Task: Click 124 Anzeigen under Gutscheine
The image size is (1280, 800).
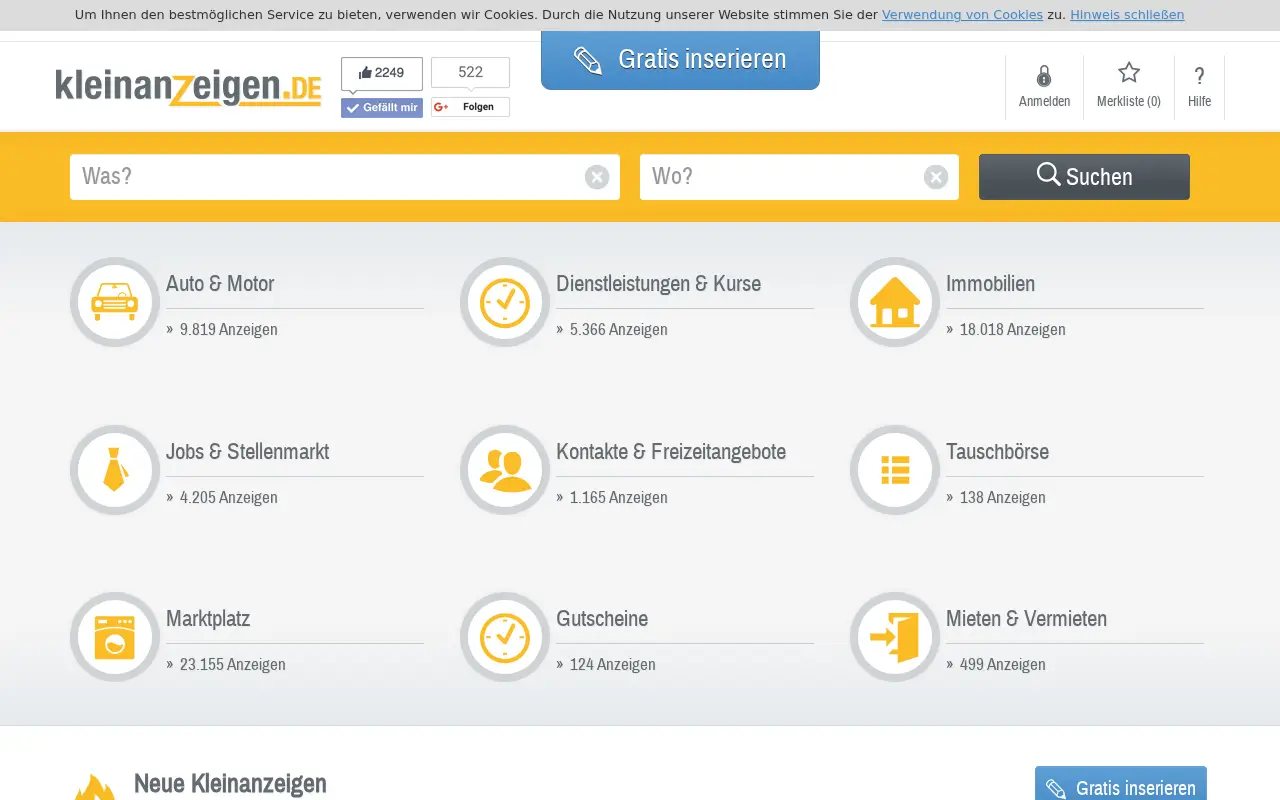Action: click(x=613, y=664)
